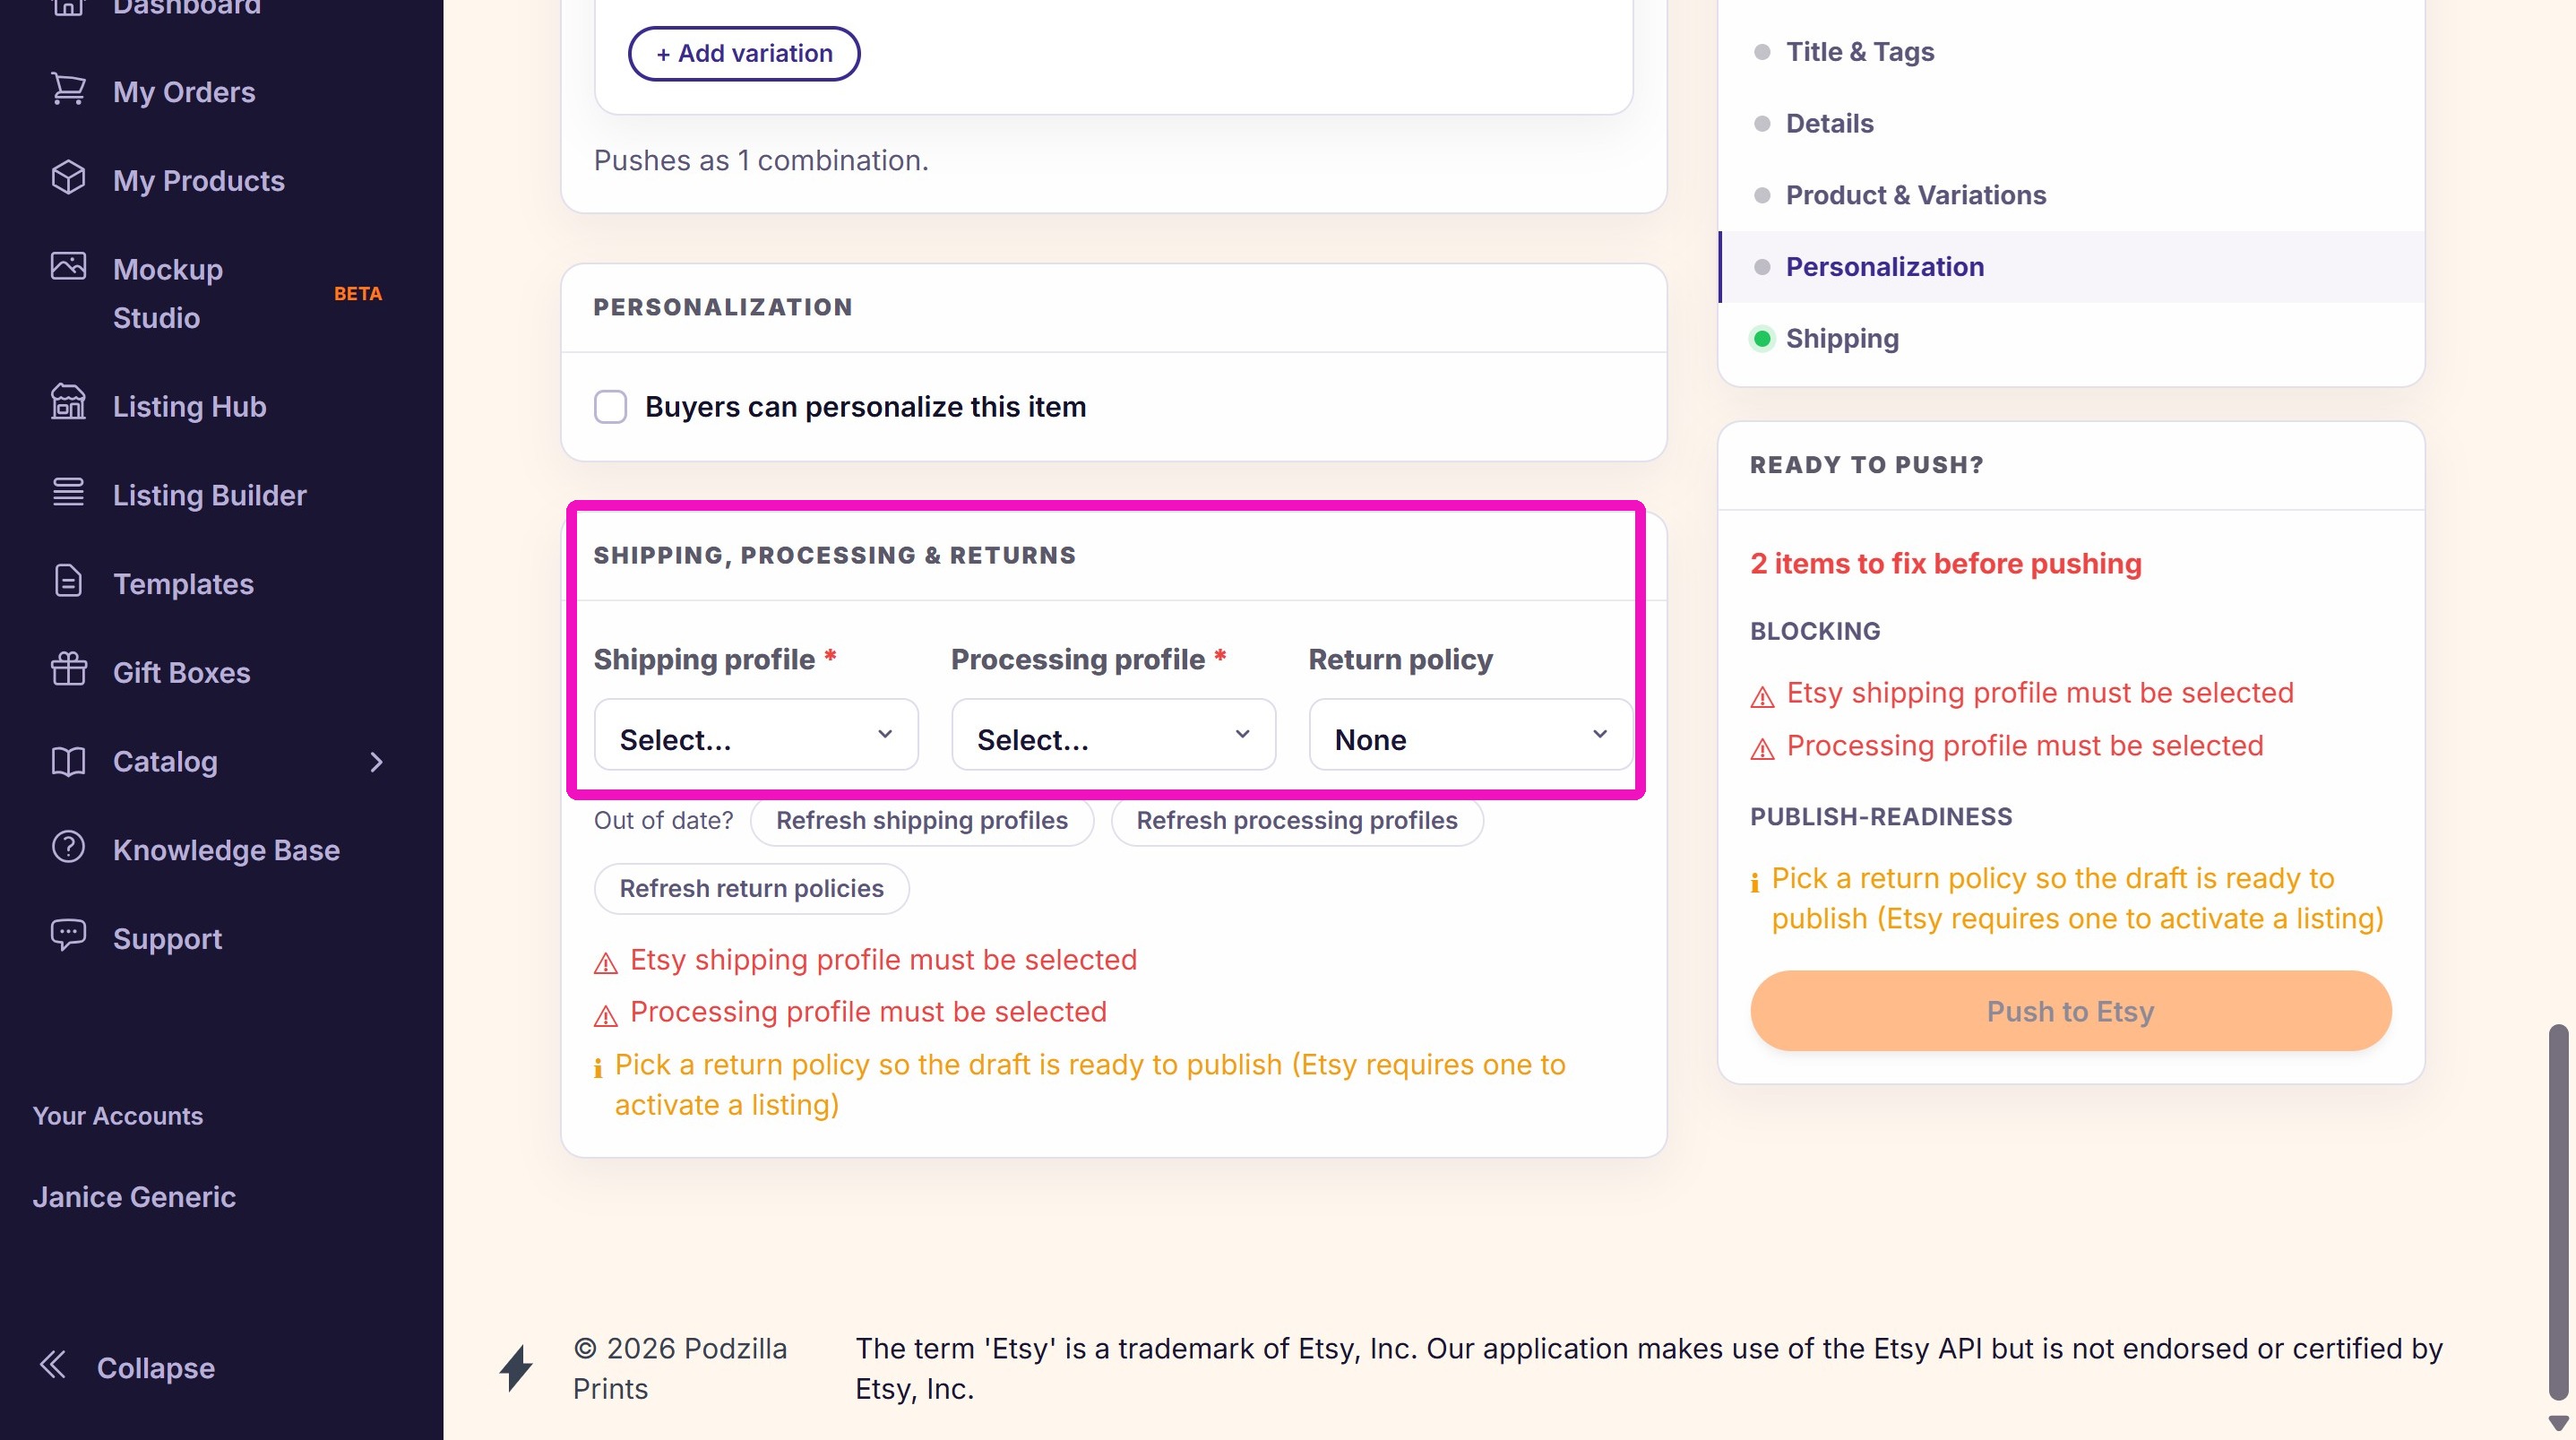
Task: Click the page vertical scrollbar thumb
Action: (x=2558, y=1212)
